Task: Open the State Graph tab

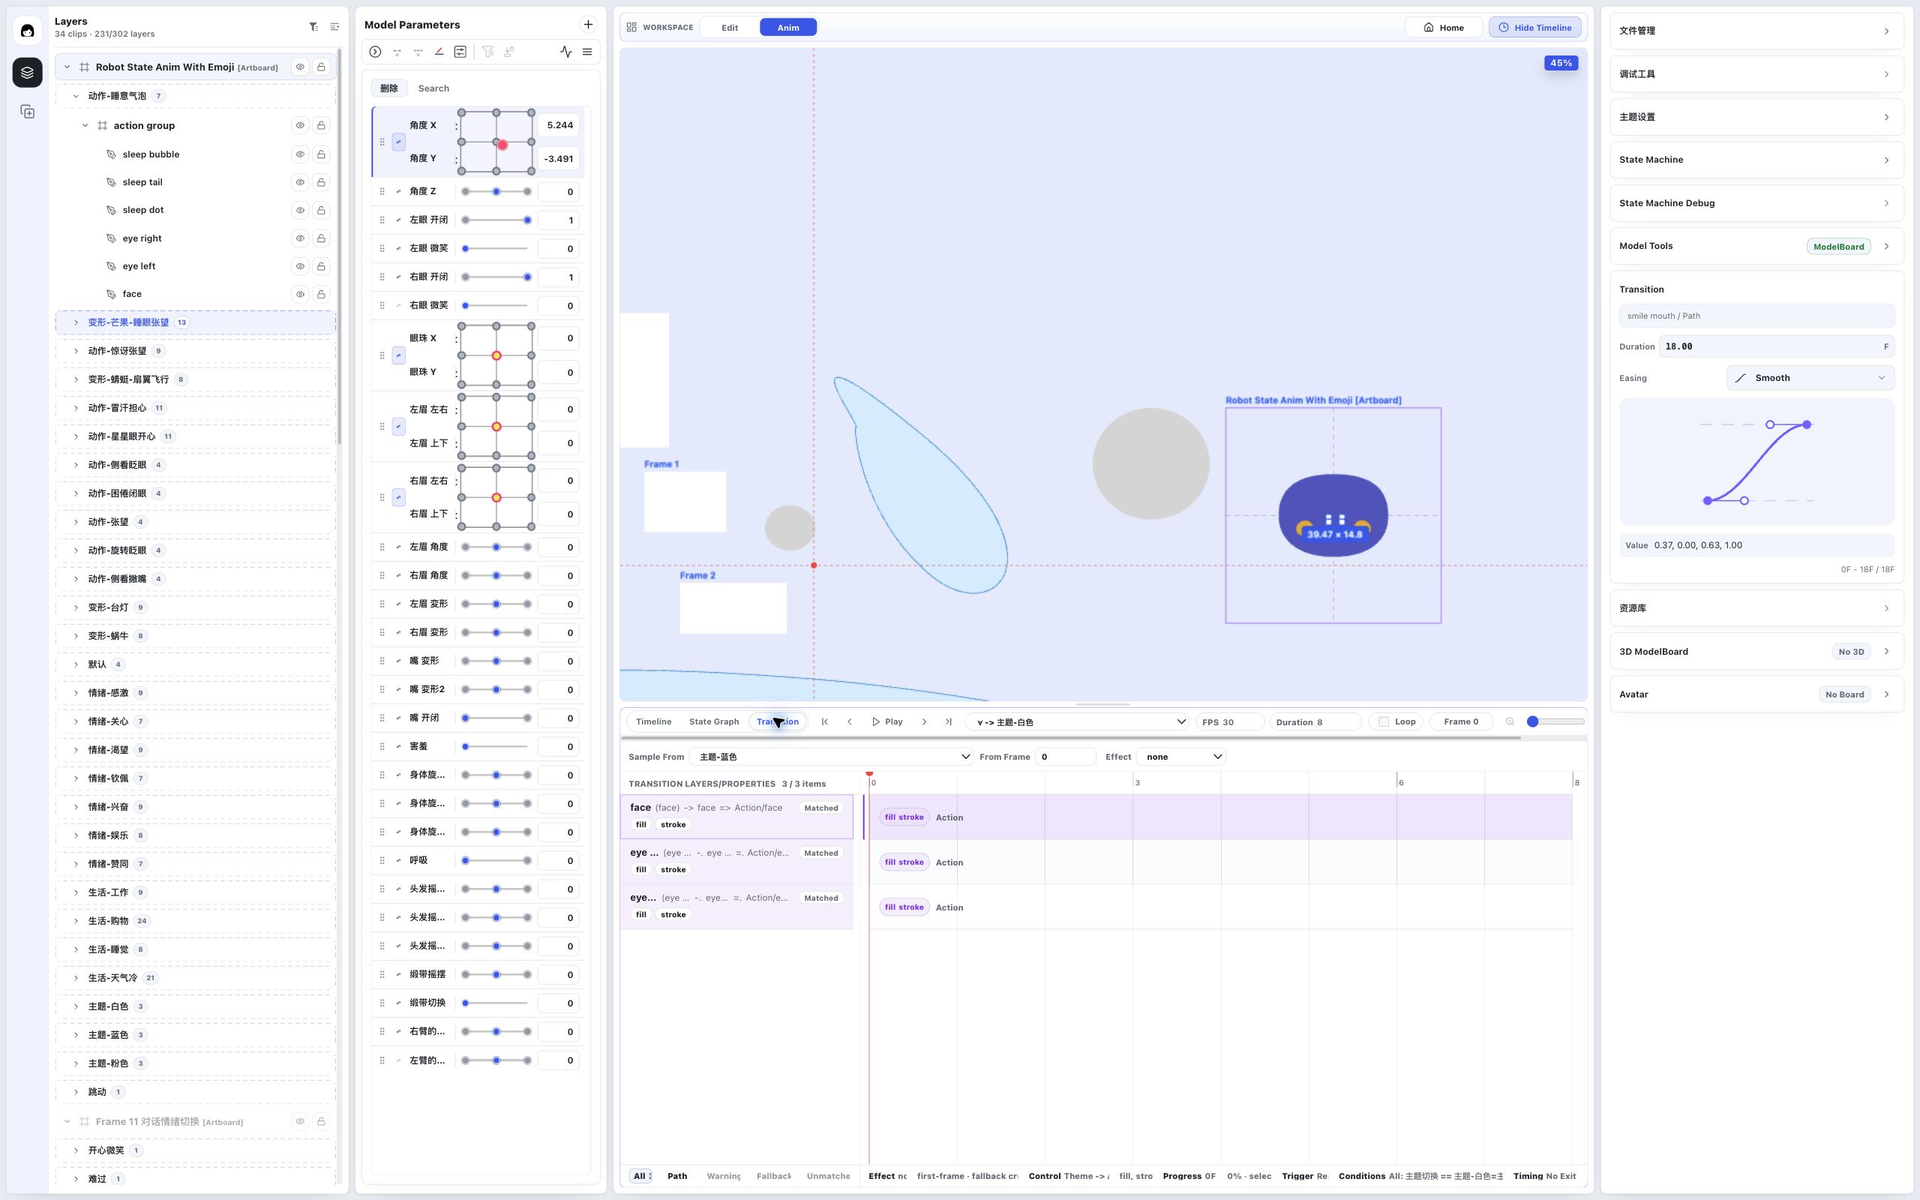Action: pyautogui.click(x=714, y=722)
